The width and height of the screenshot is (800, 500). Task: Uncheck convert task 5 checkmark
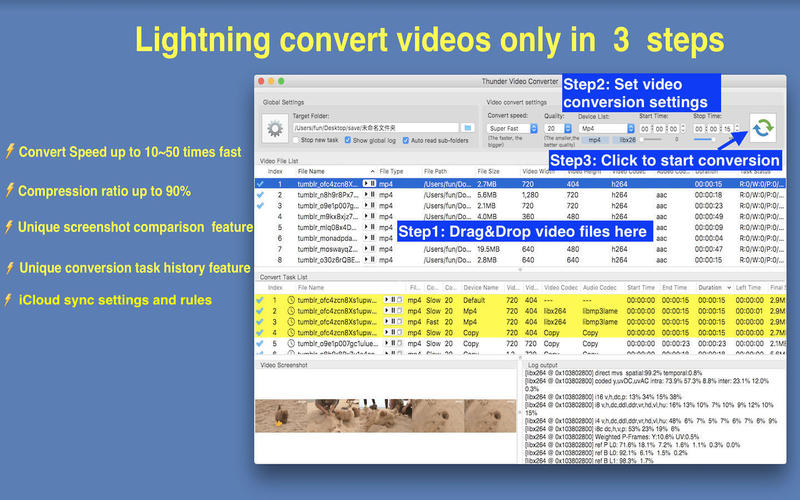coord(260,343)
